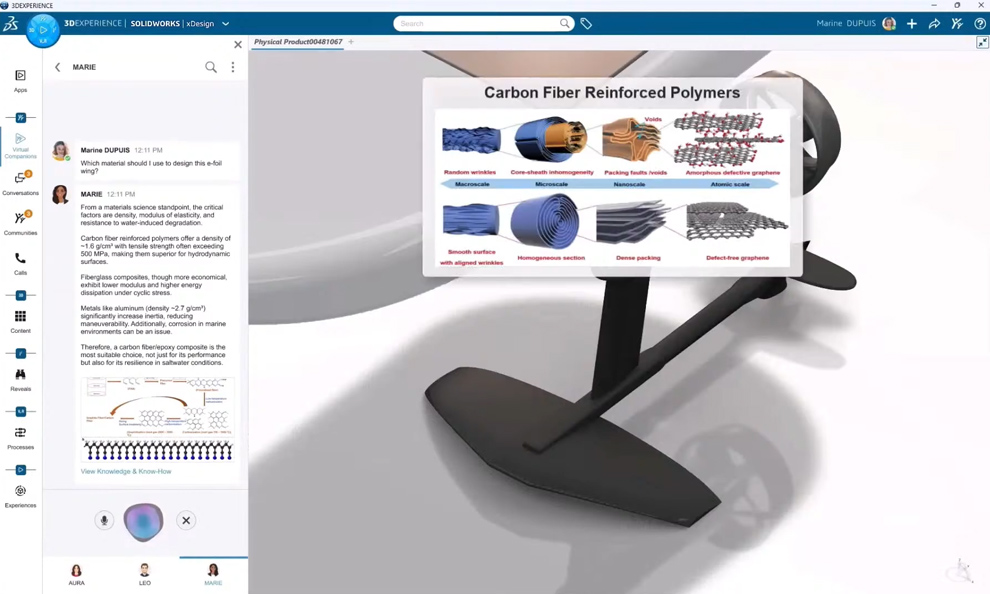Open the Experiences panel
This screenshot has width=990, height=594.
click(20, 493)
